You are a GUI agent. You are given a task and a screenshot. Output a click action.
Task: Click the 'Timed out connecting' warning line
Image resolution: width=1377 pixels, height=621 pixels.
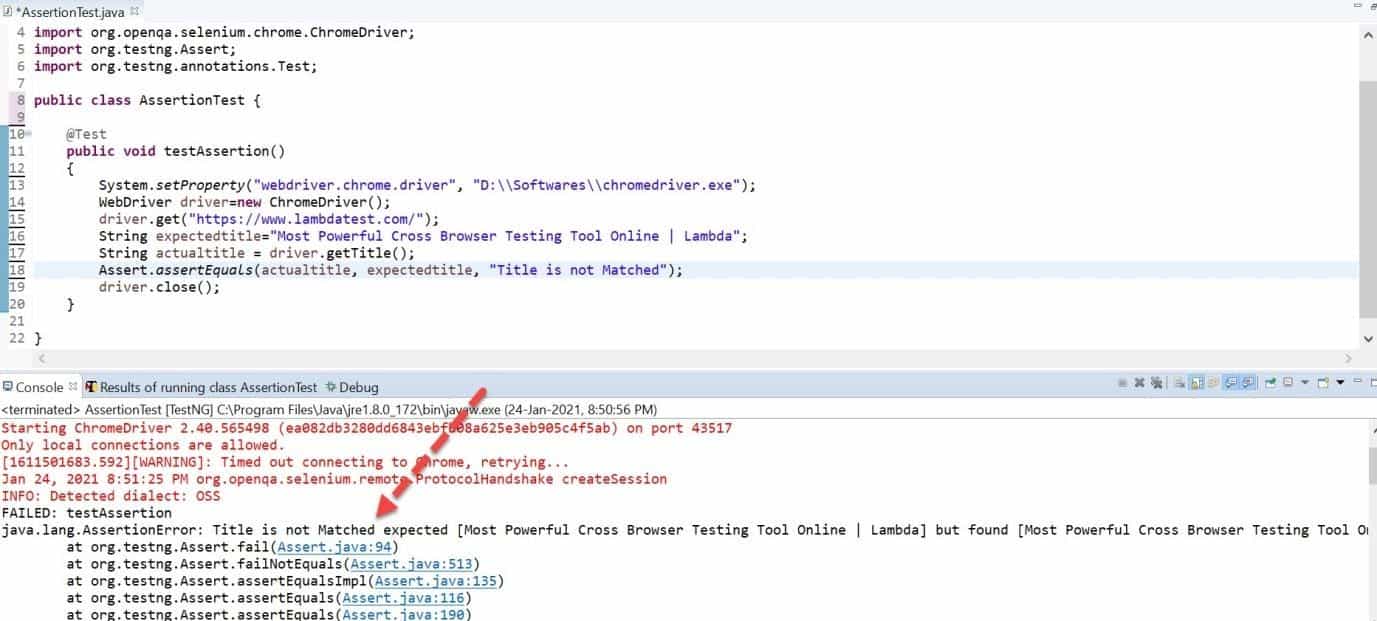tap(285, 462)
